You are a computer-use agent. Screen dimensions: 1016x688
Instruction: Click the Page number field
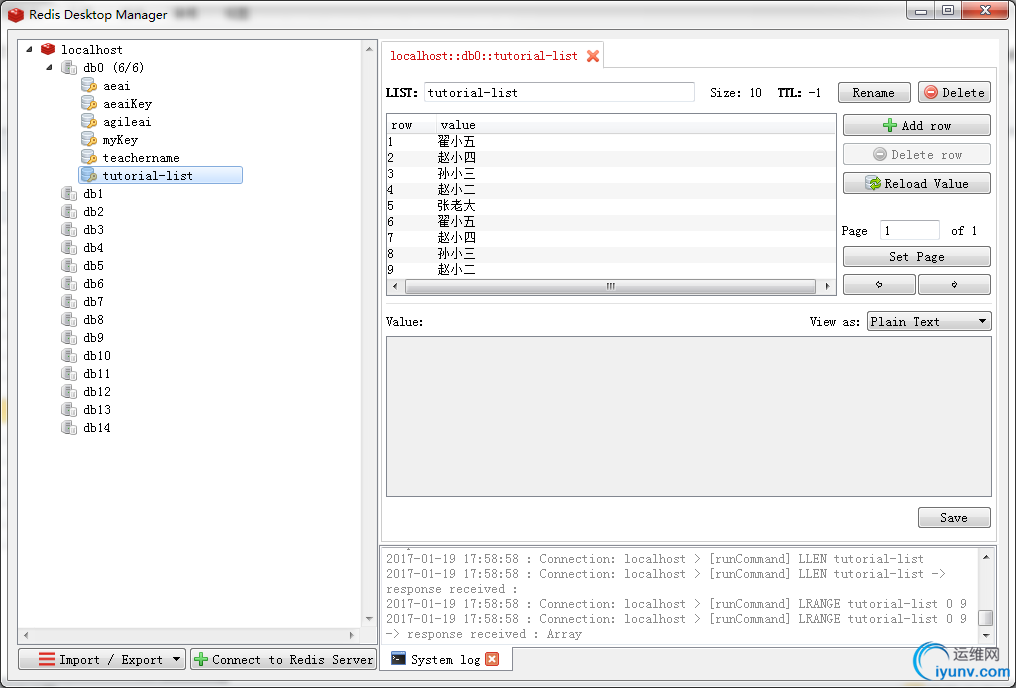[x=910, y=231]
